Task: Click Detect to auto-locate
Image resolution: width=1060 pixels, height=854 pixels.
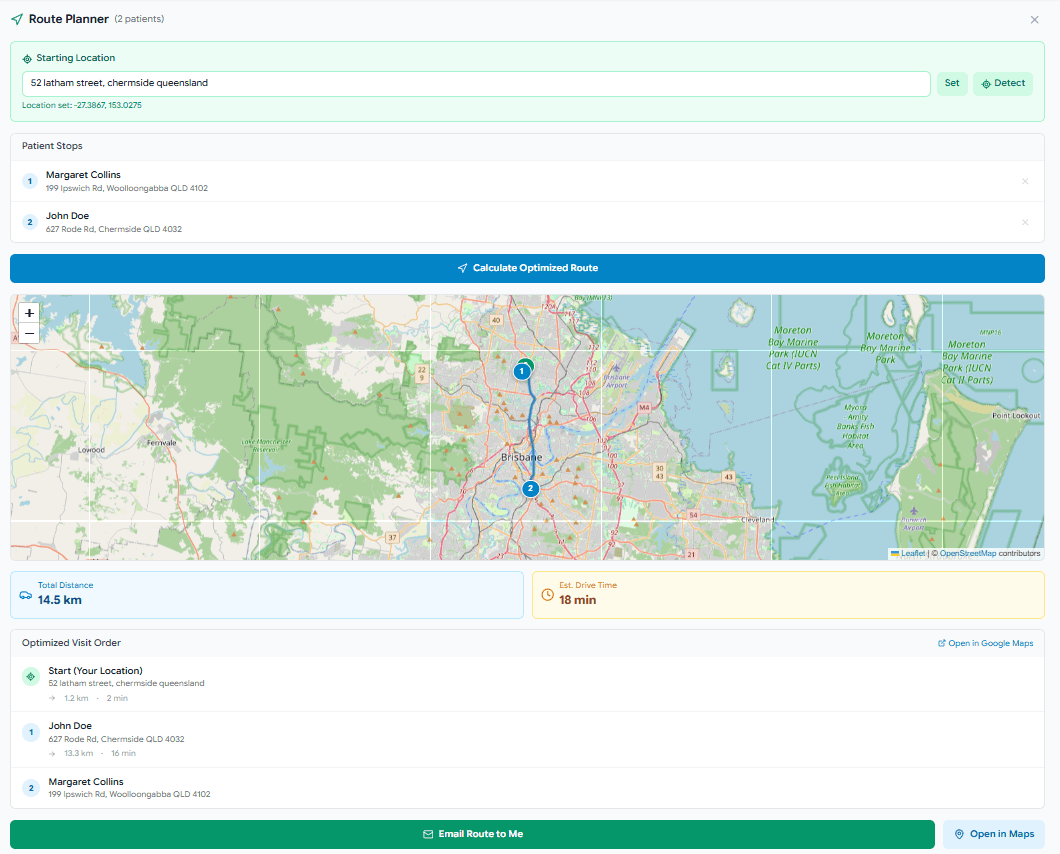Action: (x=1003, y=83)
